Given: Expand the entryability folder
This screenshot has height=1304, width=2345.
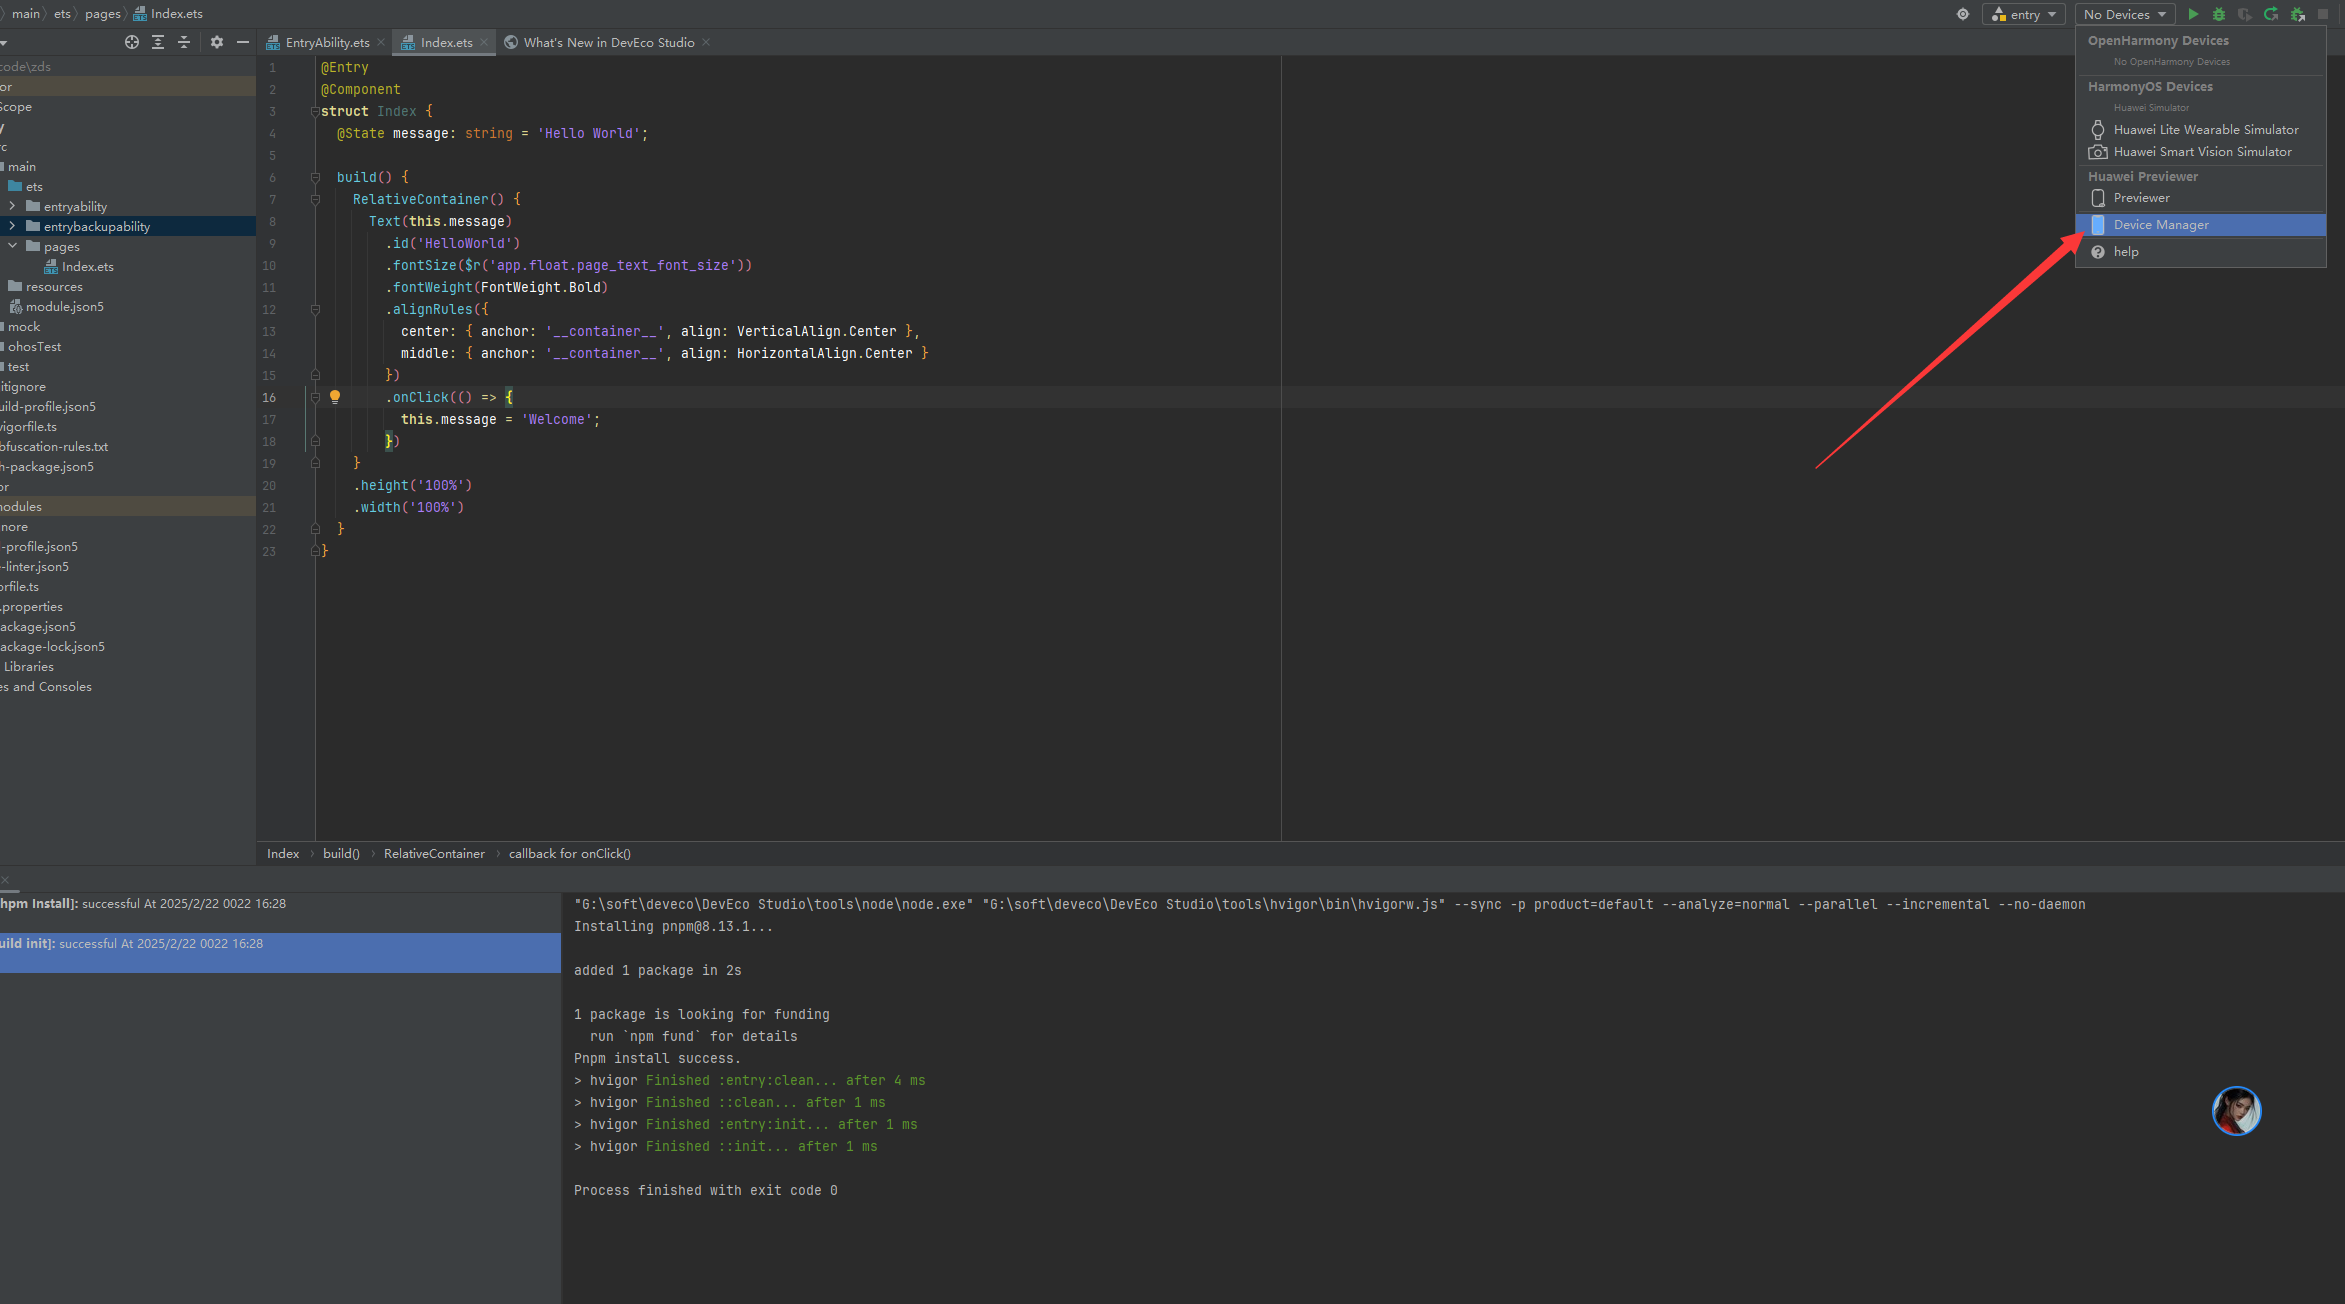Looking at the screenshot, I should pyautogui.click(x=12, y=206).
